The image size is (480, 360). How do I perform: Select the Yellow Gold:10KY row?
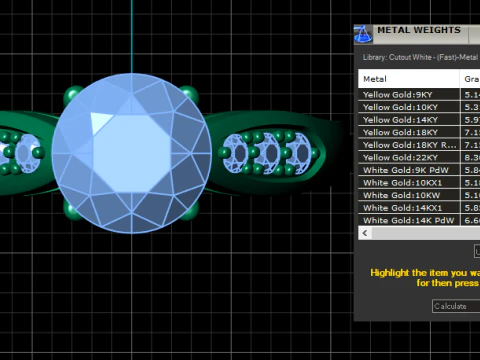419,107
